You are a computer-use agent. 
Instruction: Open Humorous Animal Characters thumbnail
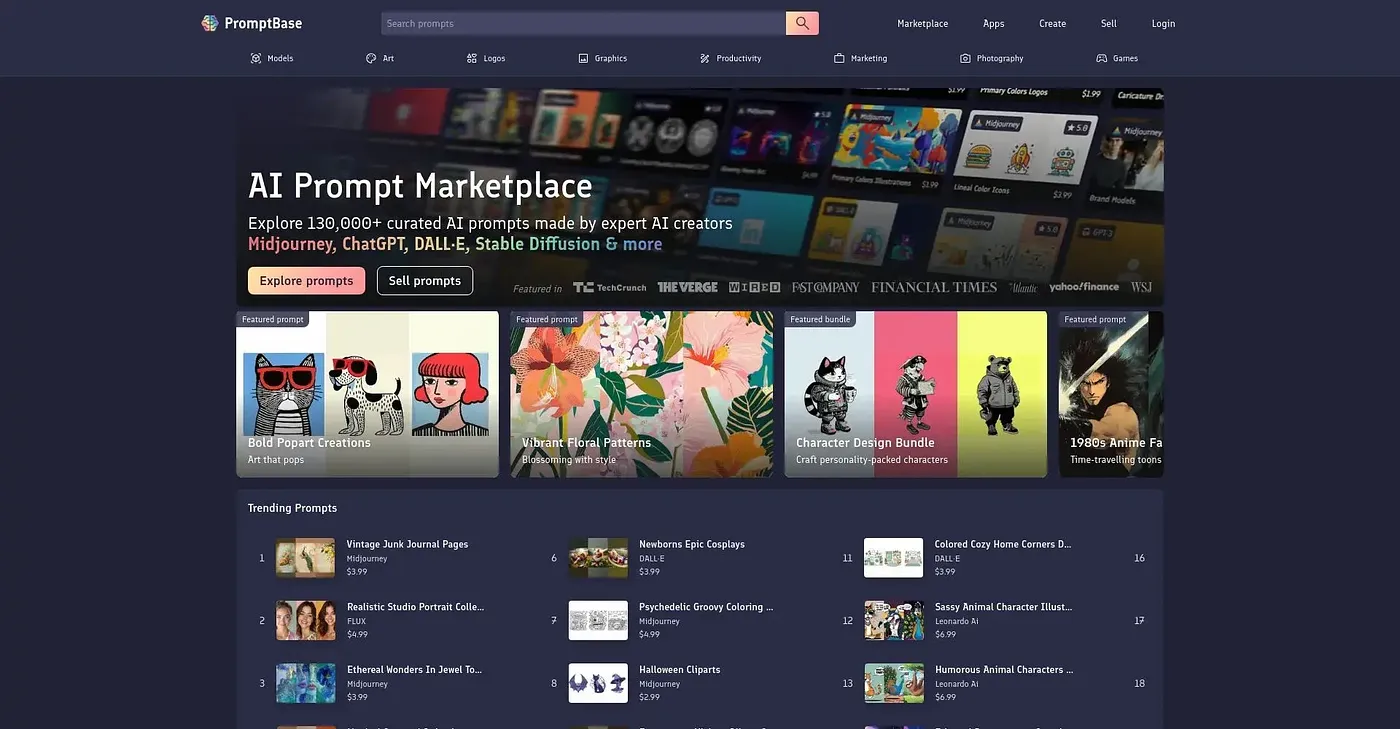[893, 683]
